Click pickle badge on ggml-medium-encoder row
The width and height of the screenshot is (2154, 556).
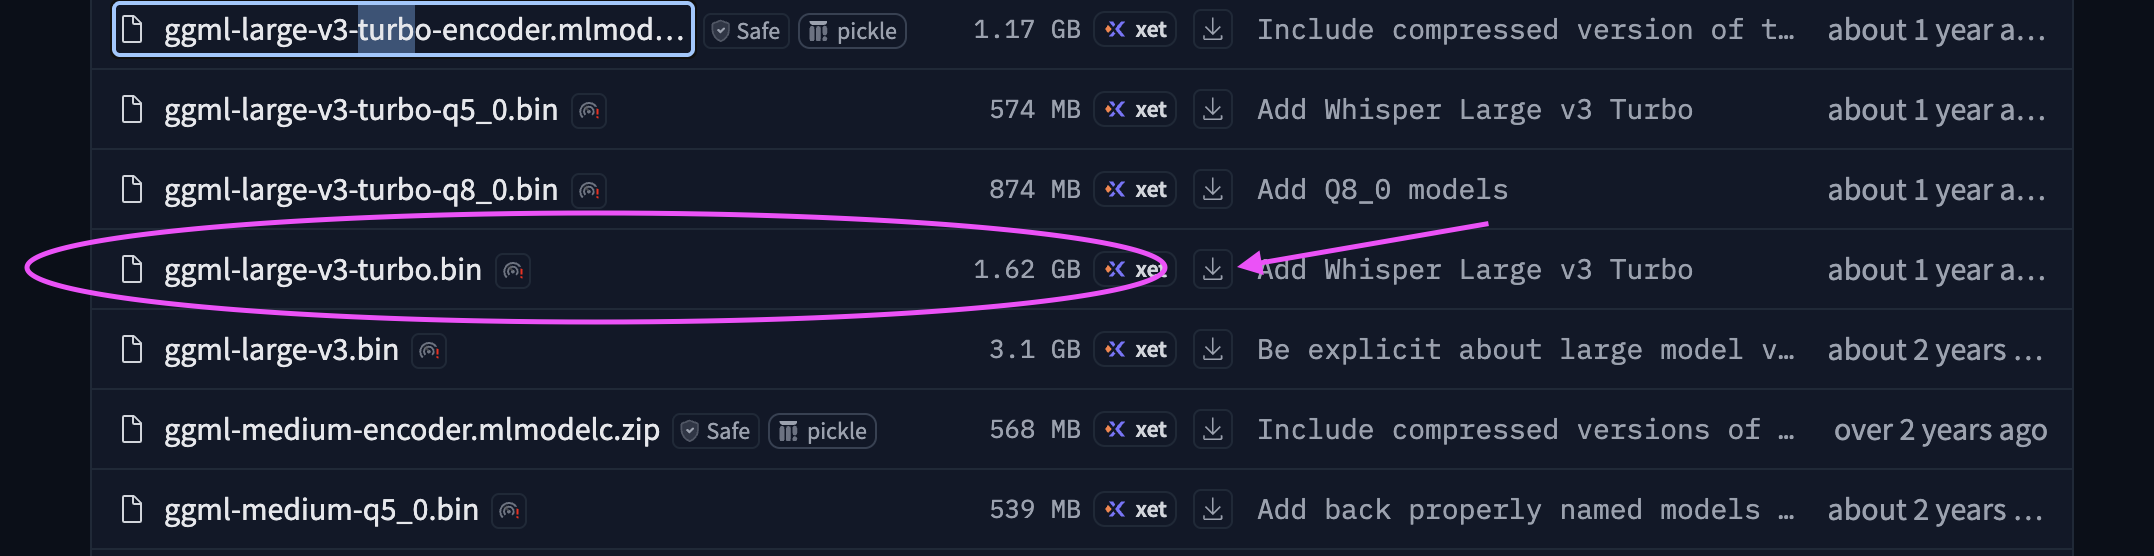(822, 431)
